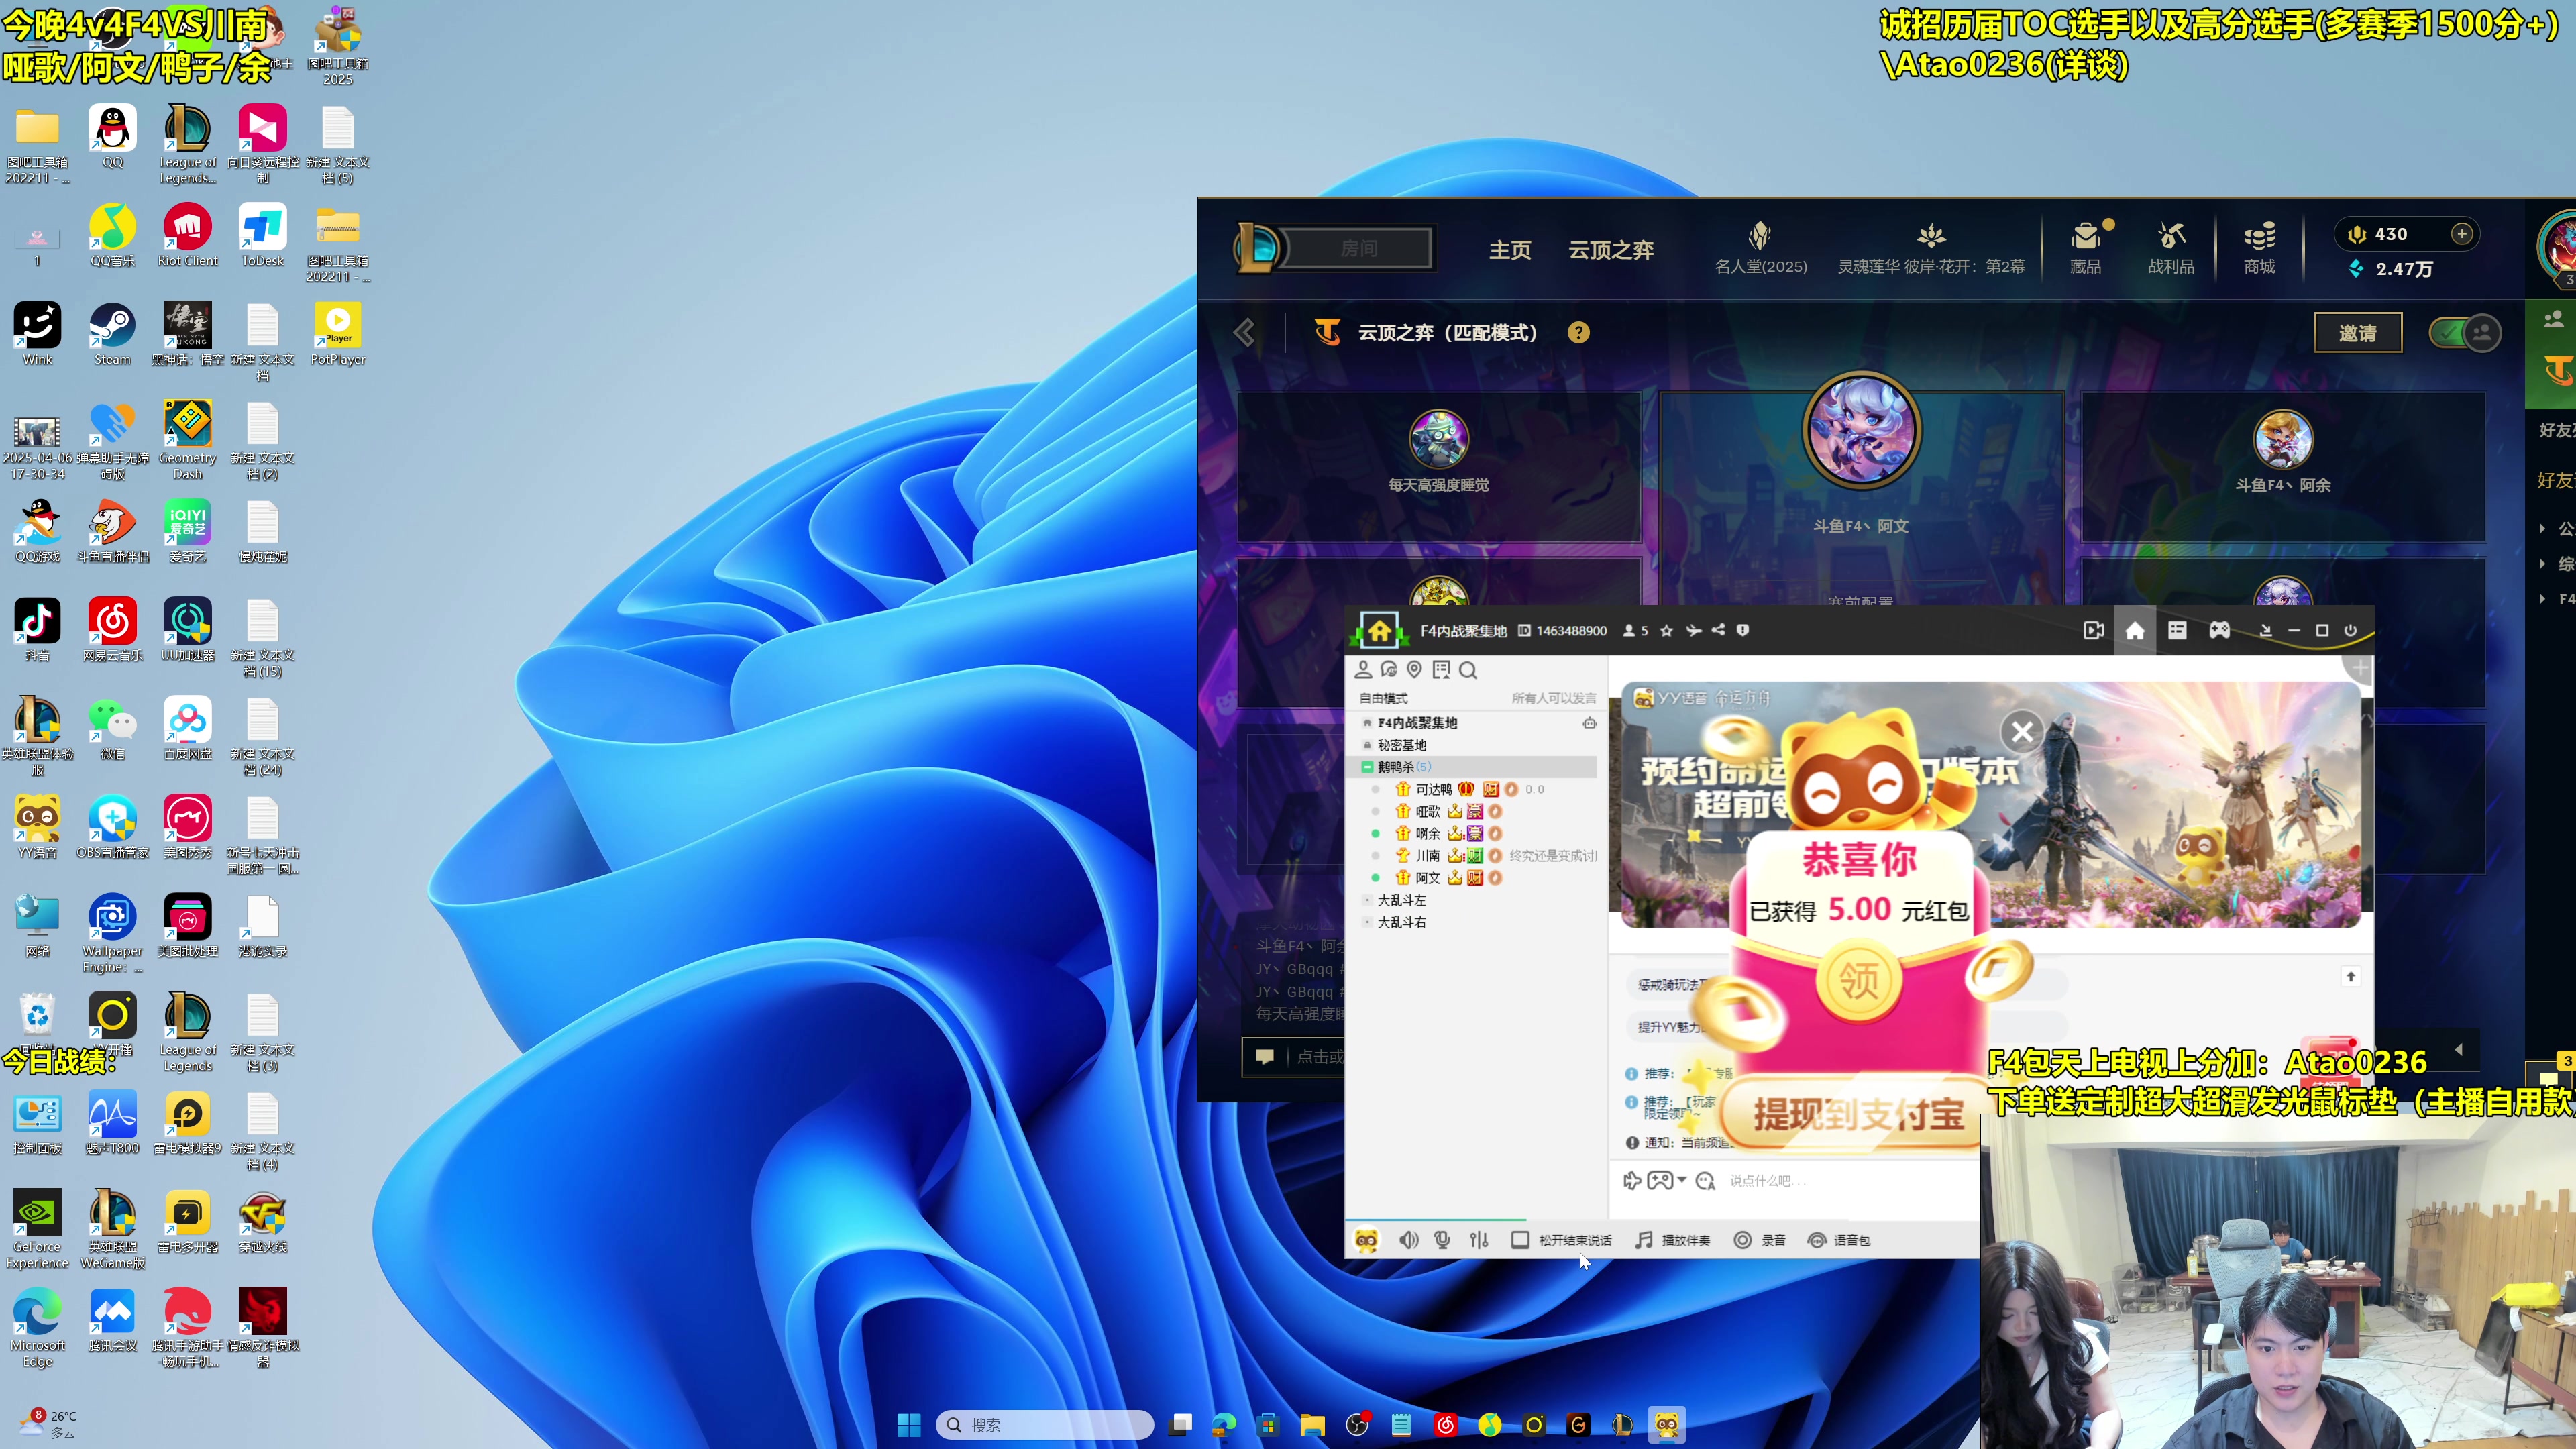This screenshot has height=1449, width=2576.
Task: Toggle the YY microphone icon
Action: (1442, 1240)
